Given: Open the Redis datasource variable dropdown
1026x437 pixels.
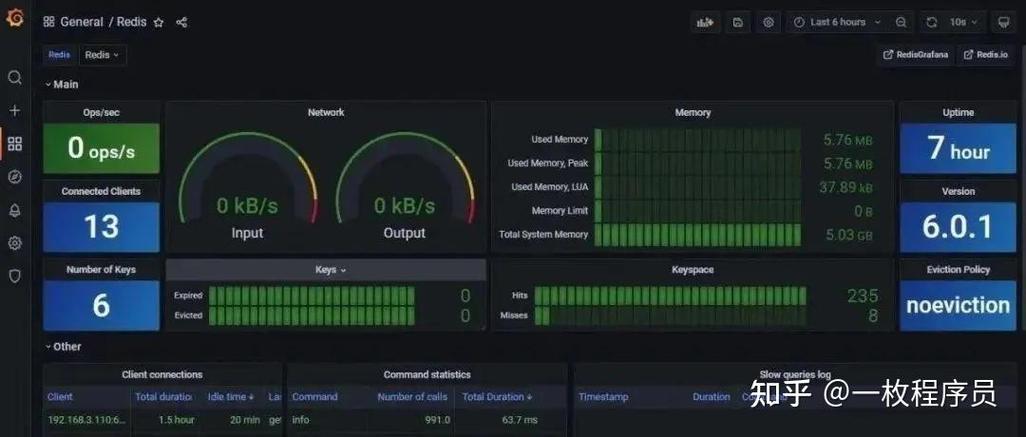Looking at the screenshot, I should pyautogui.click(x=103, y=55).
